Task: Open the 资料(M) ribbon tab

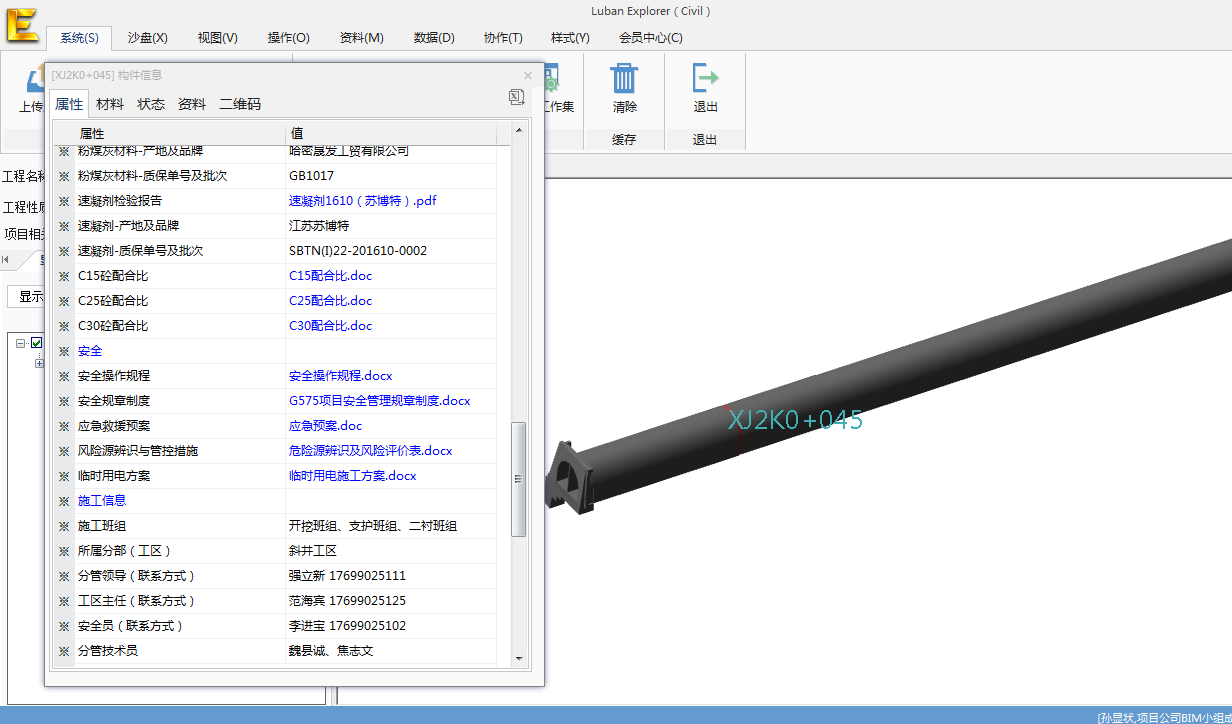Action: click(x=362, y=38)
